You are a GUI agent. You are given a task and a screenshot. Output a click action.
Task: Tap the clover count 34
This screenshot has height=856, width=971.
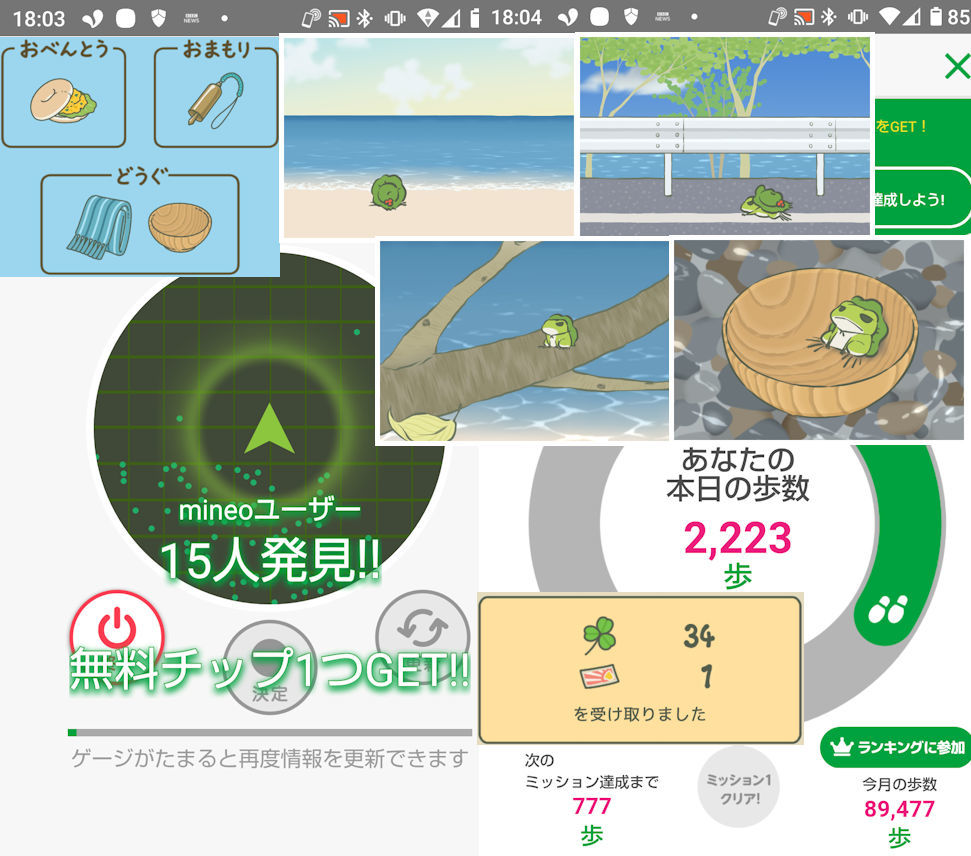tap(699, 636)
